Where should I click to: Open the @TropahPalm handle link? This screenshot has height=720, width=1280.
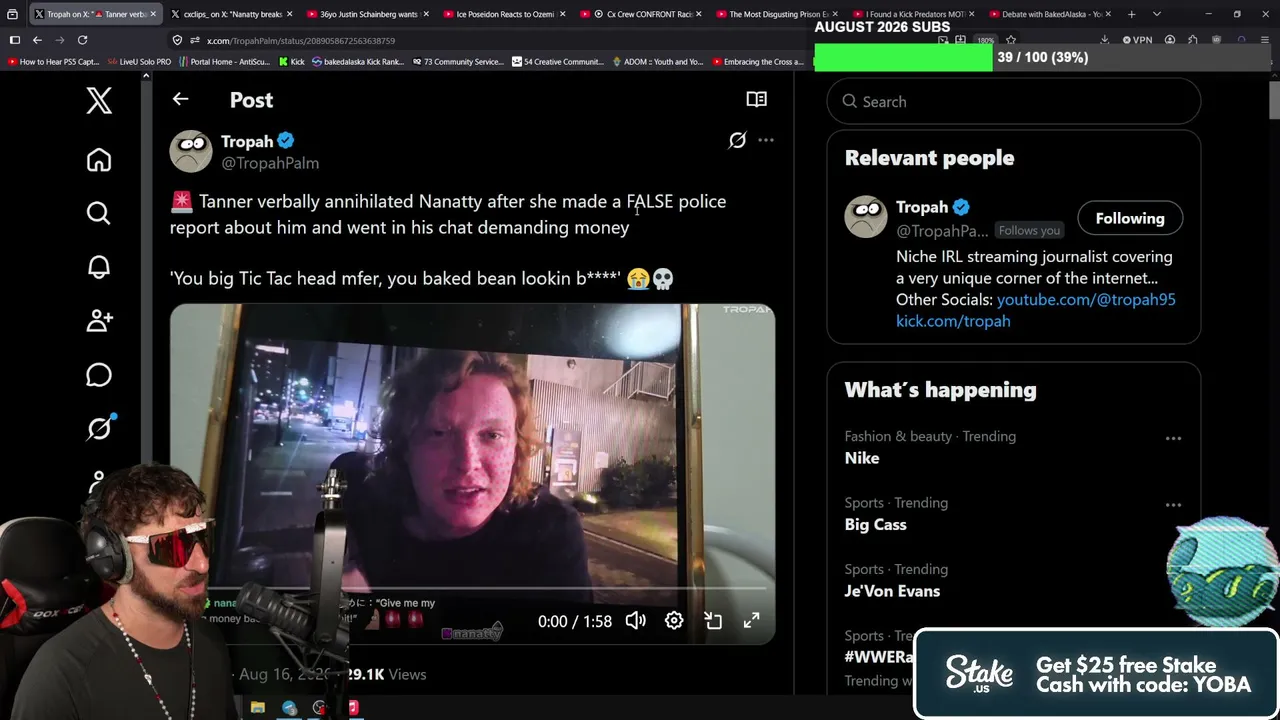pyautogui.click(x=270, y=163)
